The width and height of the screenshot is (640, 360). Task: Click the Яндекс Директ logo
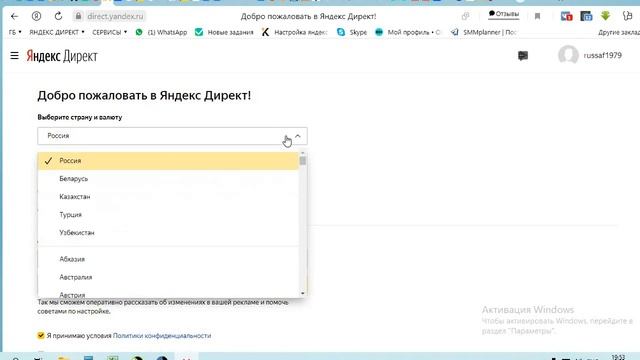tap(62, 56)
